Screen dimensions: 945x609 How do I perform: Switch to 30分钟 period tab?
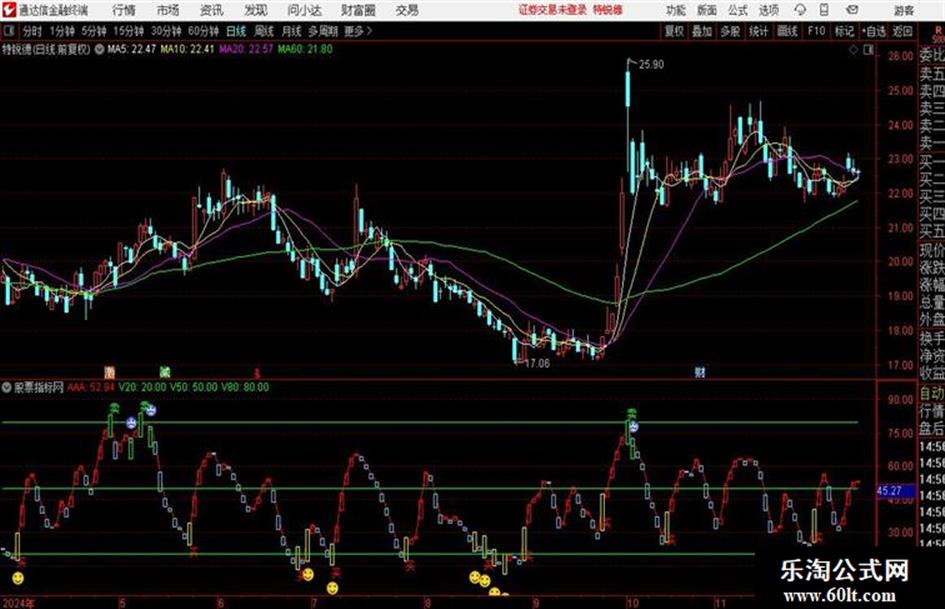(x=166, y=31)
